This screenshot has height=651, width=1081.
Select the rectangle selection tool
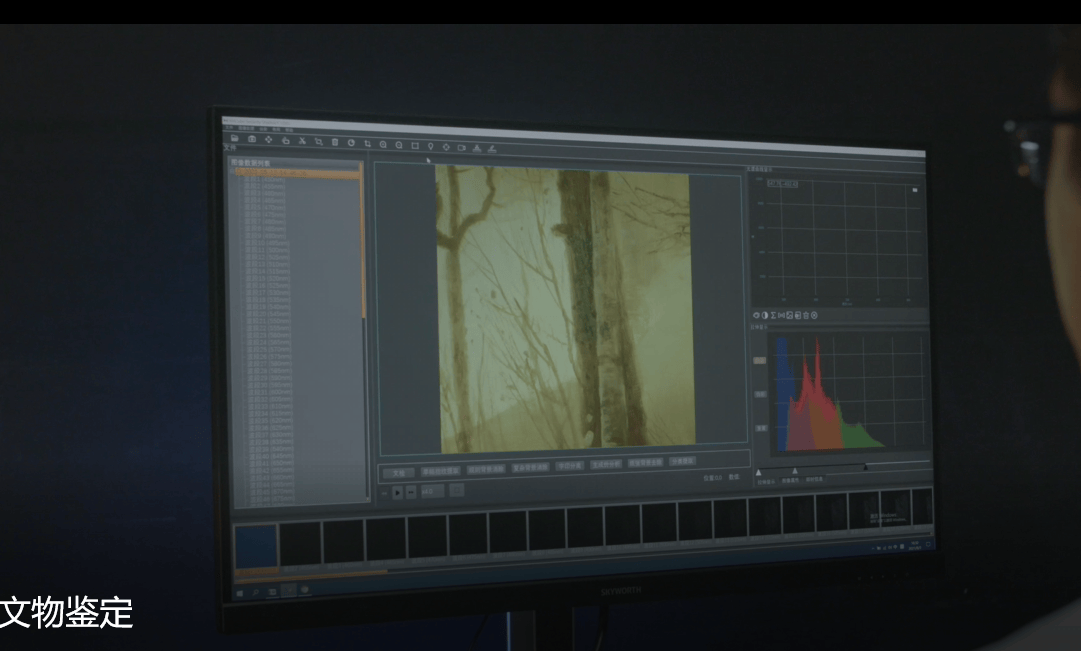415,146
